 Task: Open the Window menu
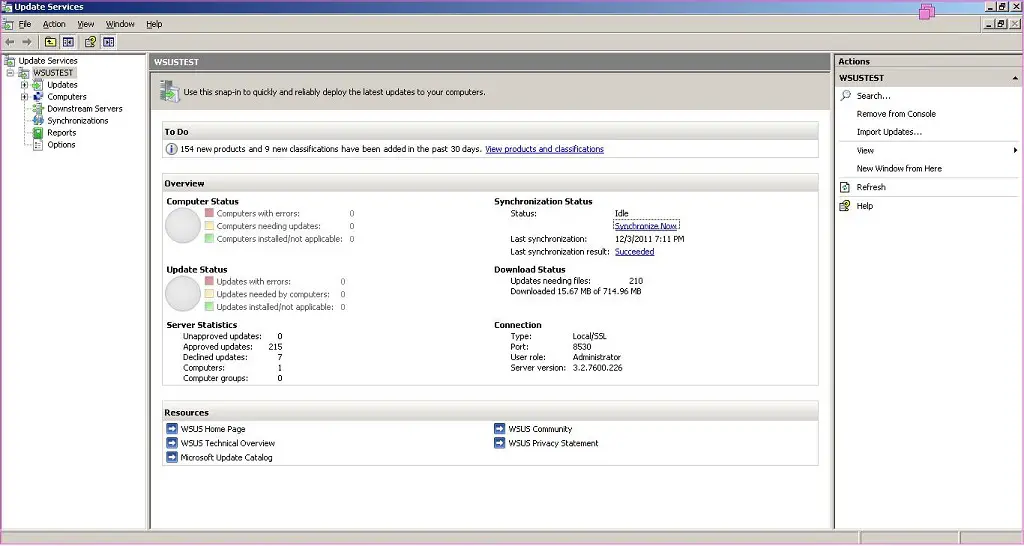tap(120, 24)
